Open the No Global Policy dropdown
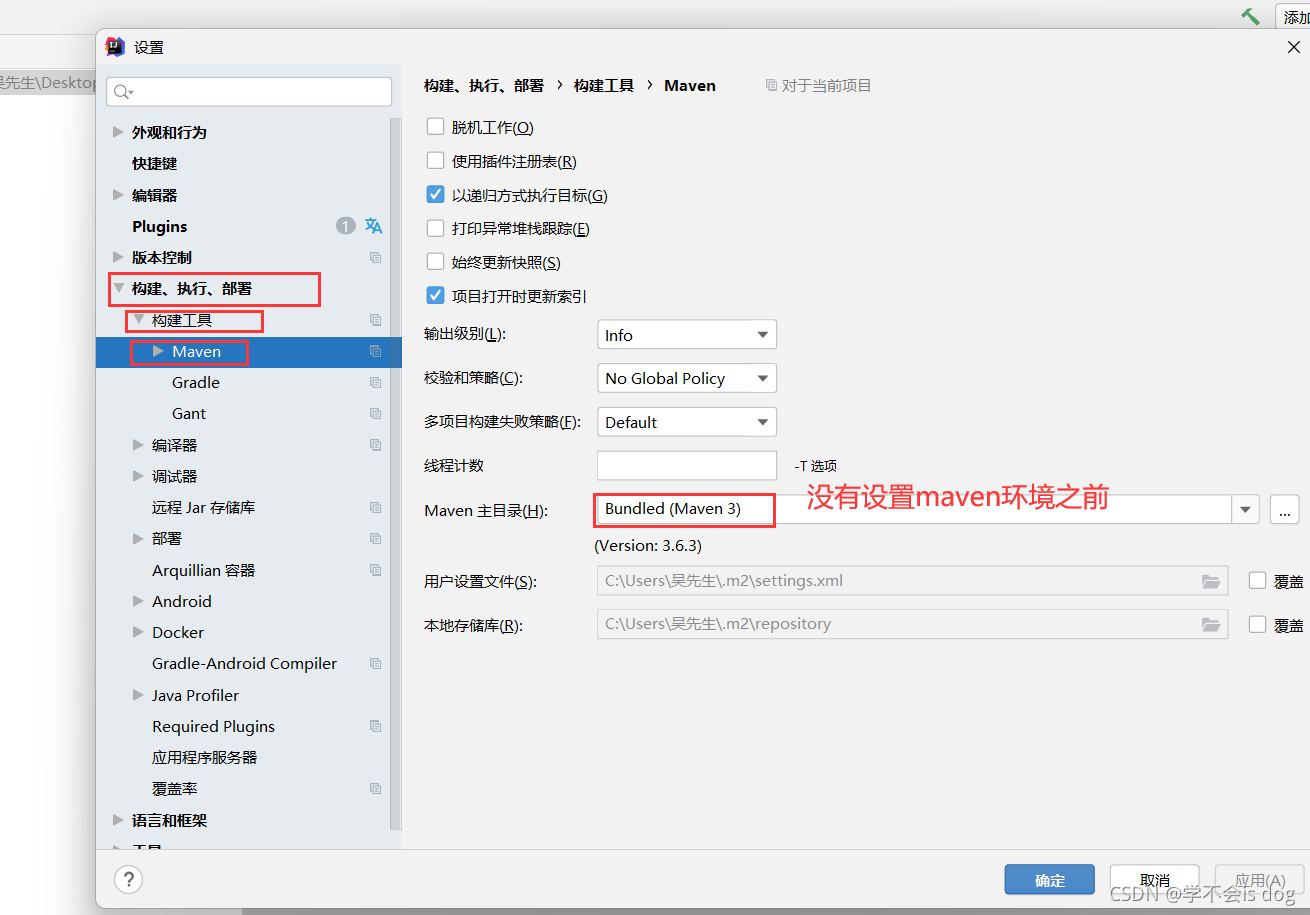 tap(686, 378)
